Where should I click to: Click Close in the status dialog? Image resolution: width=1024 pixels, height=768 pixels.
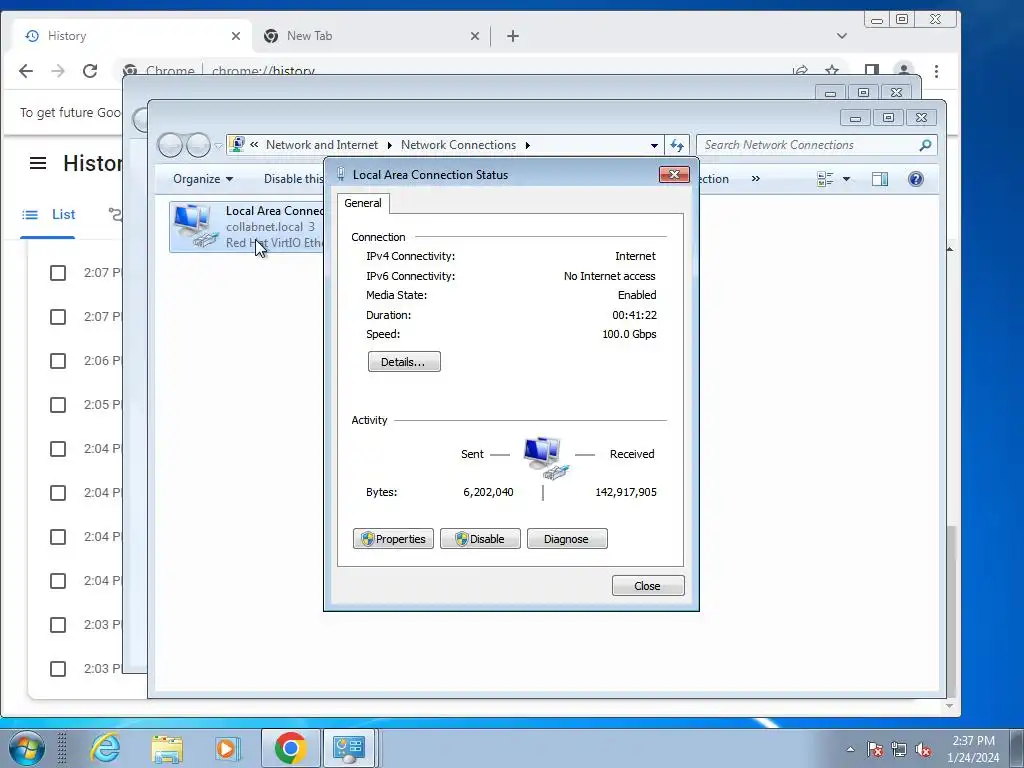[648, 586]
